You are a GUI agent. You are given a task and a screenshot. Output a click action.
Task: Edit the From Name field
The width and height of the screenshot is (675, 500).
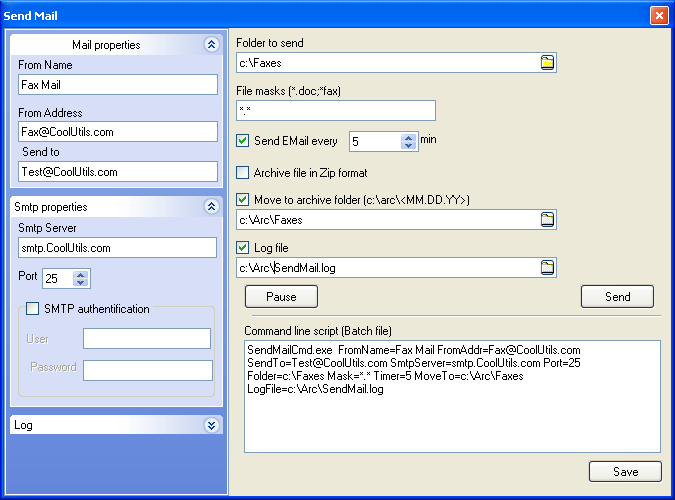(118, 84)
